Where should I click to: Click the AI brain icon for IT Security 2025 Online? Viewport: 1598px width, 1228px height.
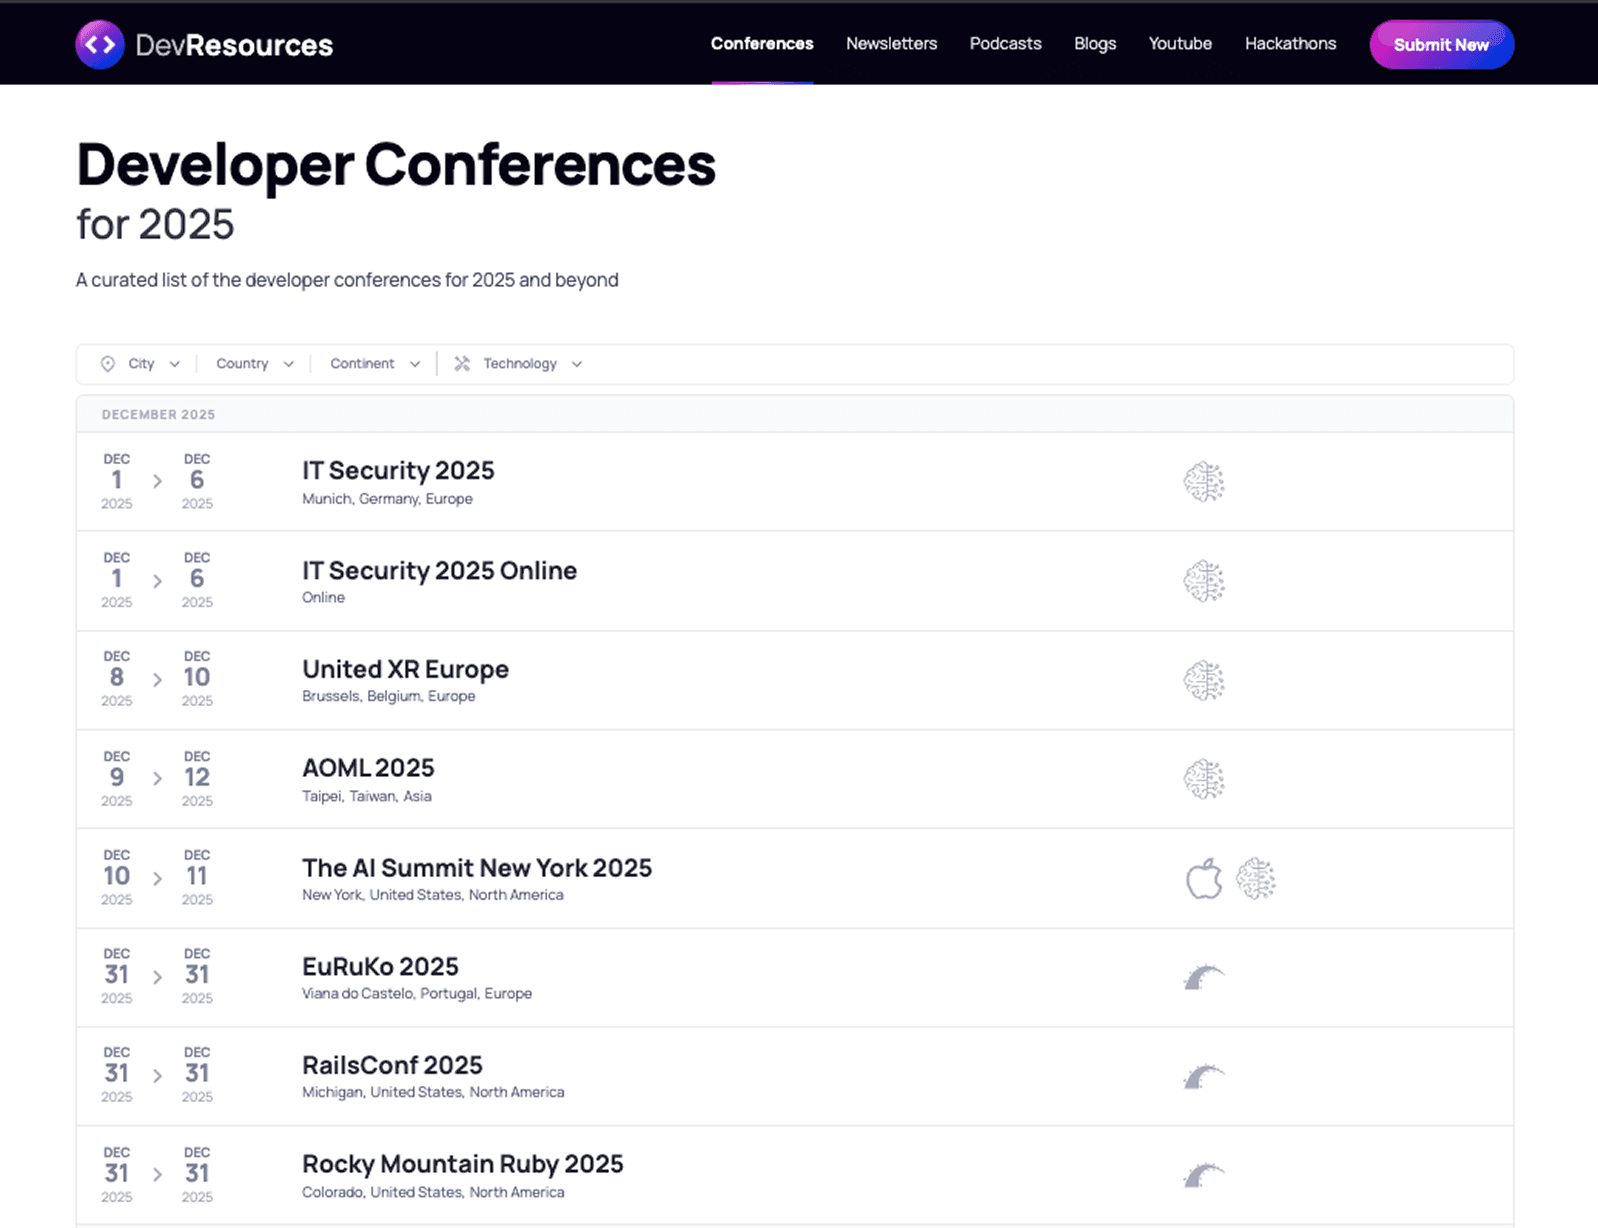(1204, 581)
